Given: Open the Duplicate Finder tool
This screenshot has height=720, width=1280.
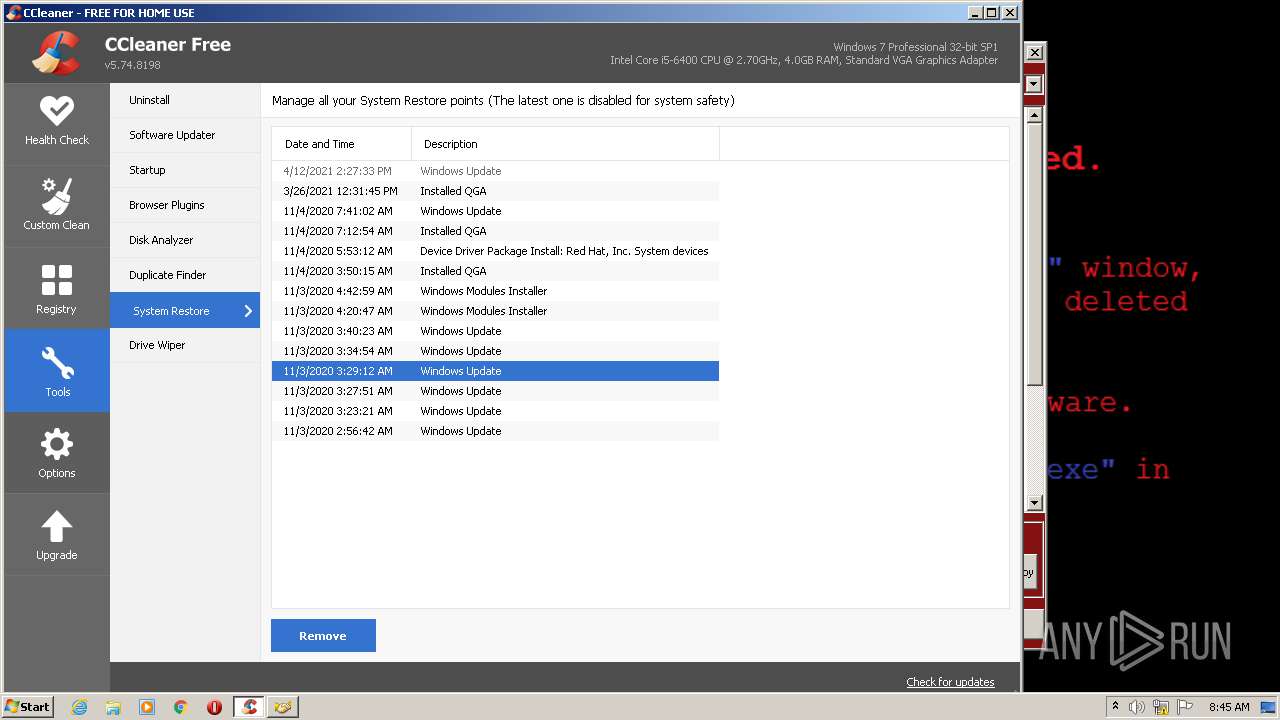Looking at the screenshot, I should pos(185,275).
